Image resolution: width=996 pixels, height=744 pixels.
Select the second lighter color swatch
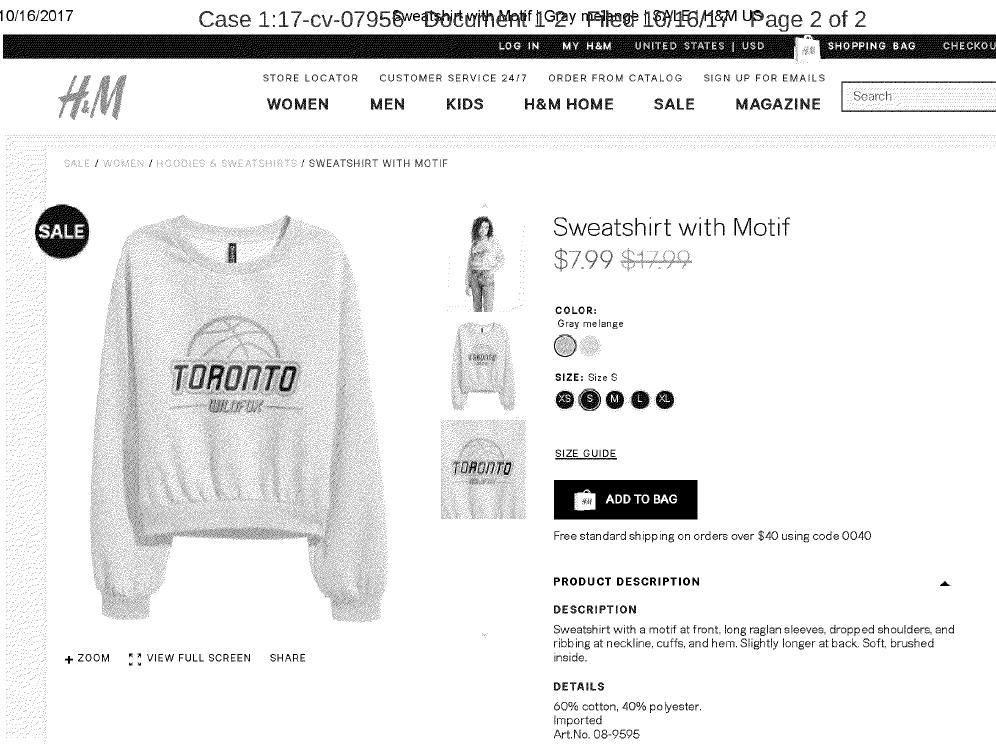(x=590, y=346)
